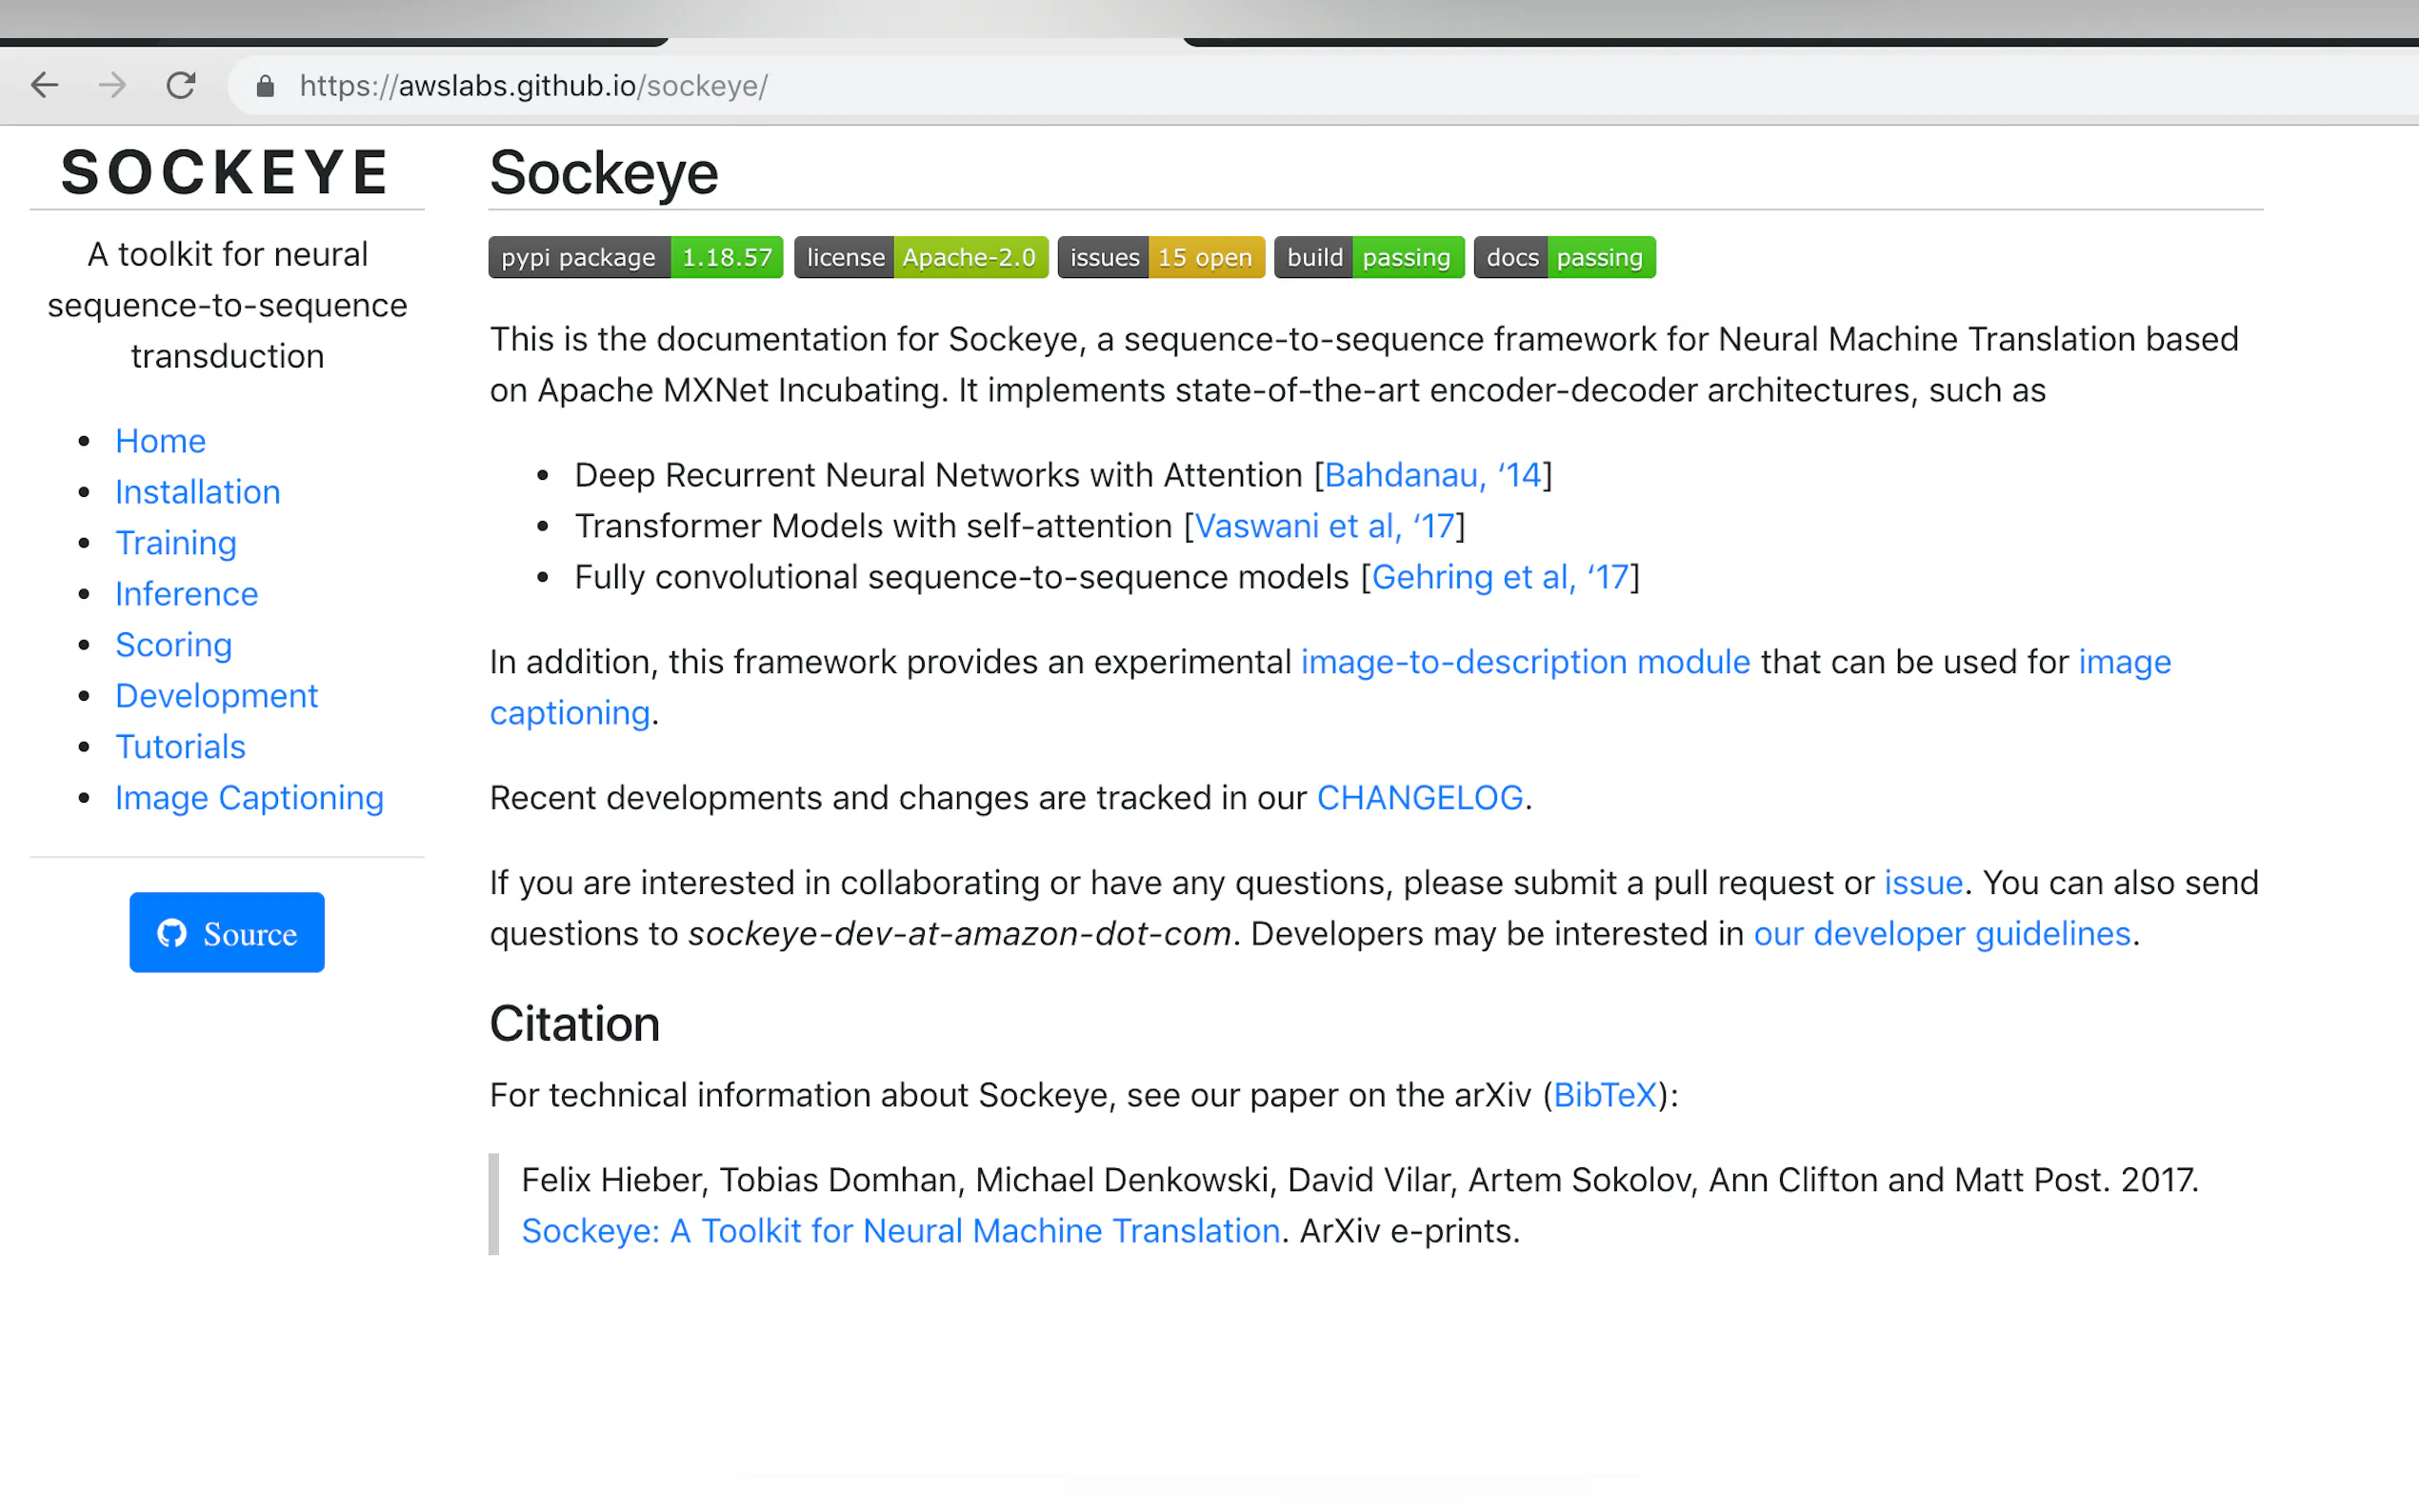
Task: Click the issues 15 open badge
Action: pyautogui.click(x=1160, y=257)
